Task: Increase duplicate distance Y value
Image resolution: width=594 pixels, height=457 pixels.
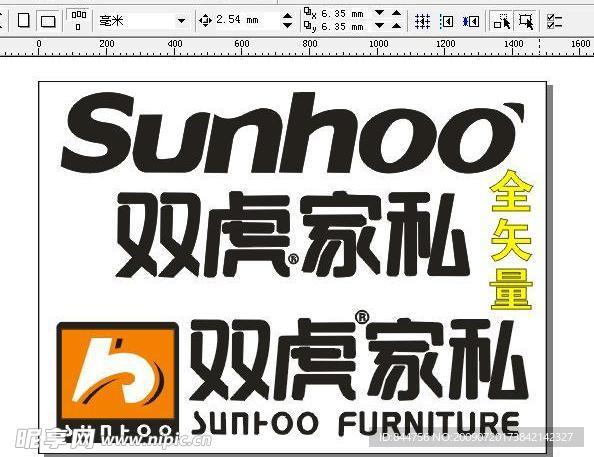Action: point(396,26)
